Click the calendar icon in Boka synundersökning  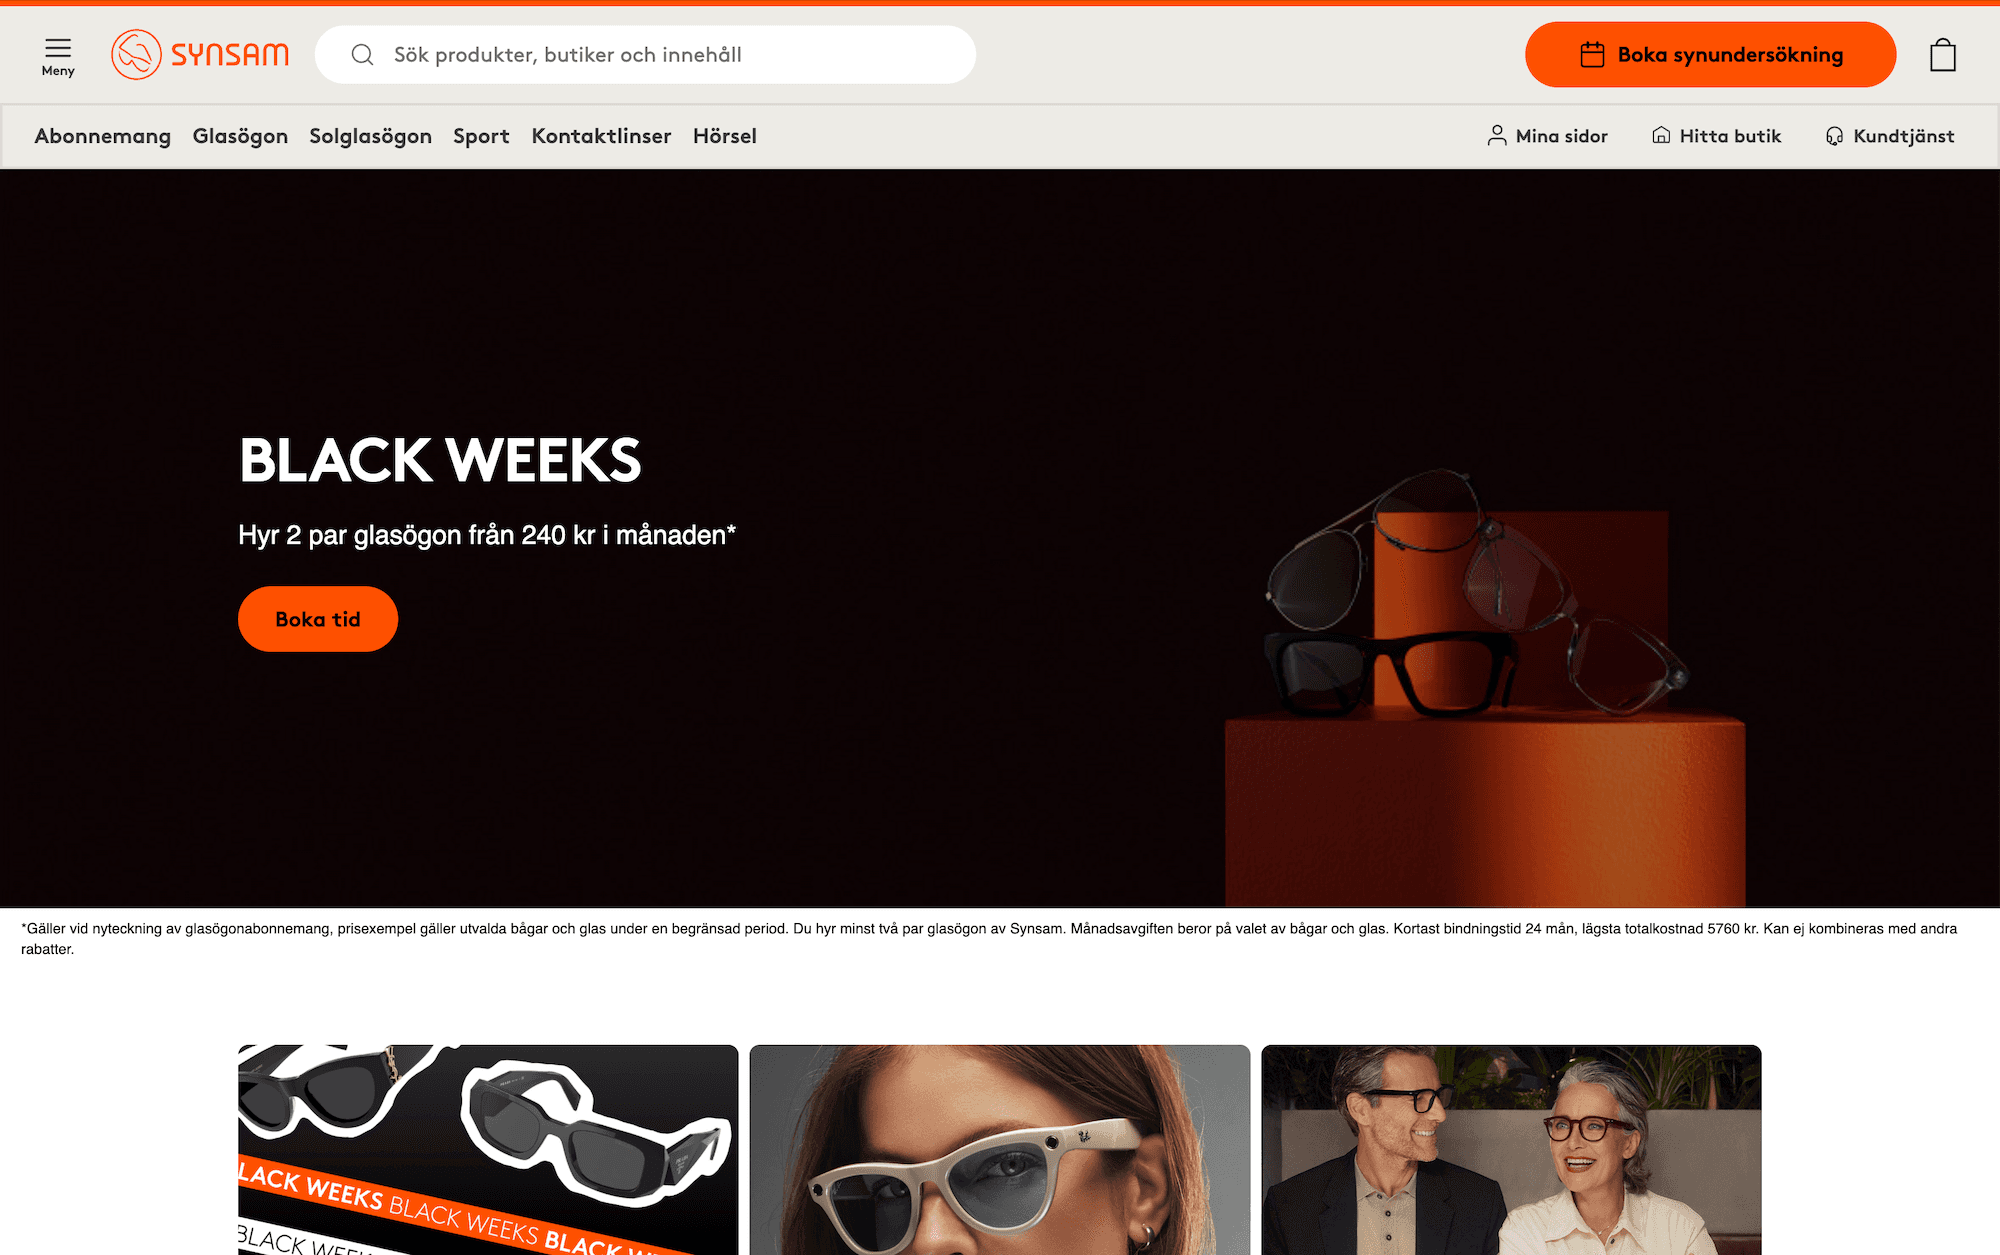click(1592, 55)
